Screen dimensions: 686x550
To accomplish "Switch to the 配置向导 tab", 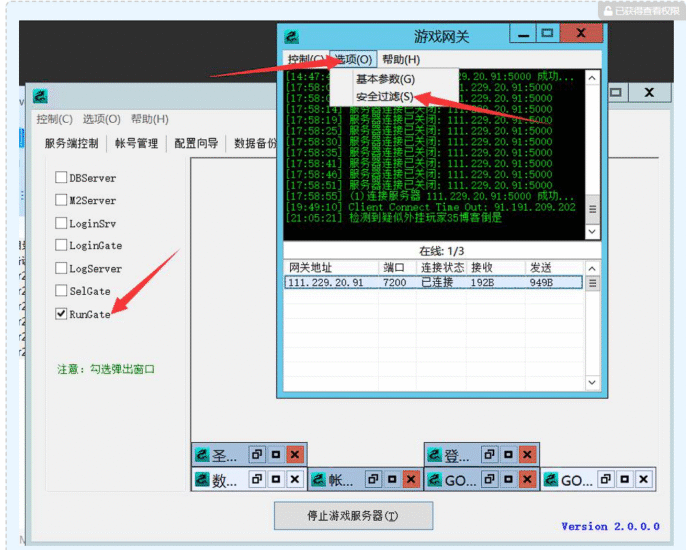I will tap(196, 143).
